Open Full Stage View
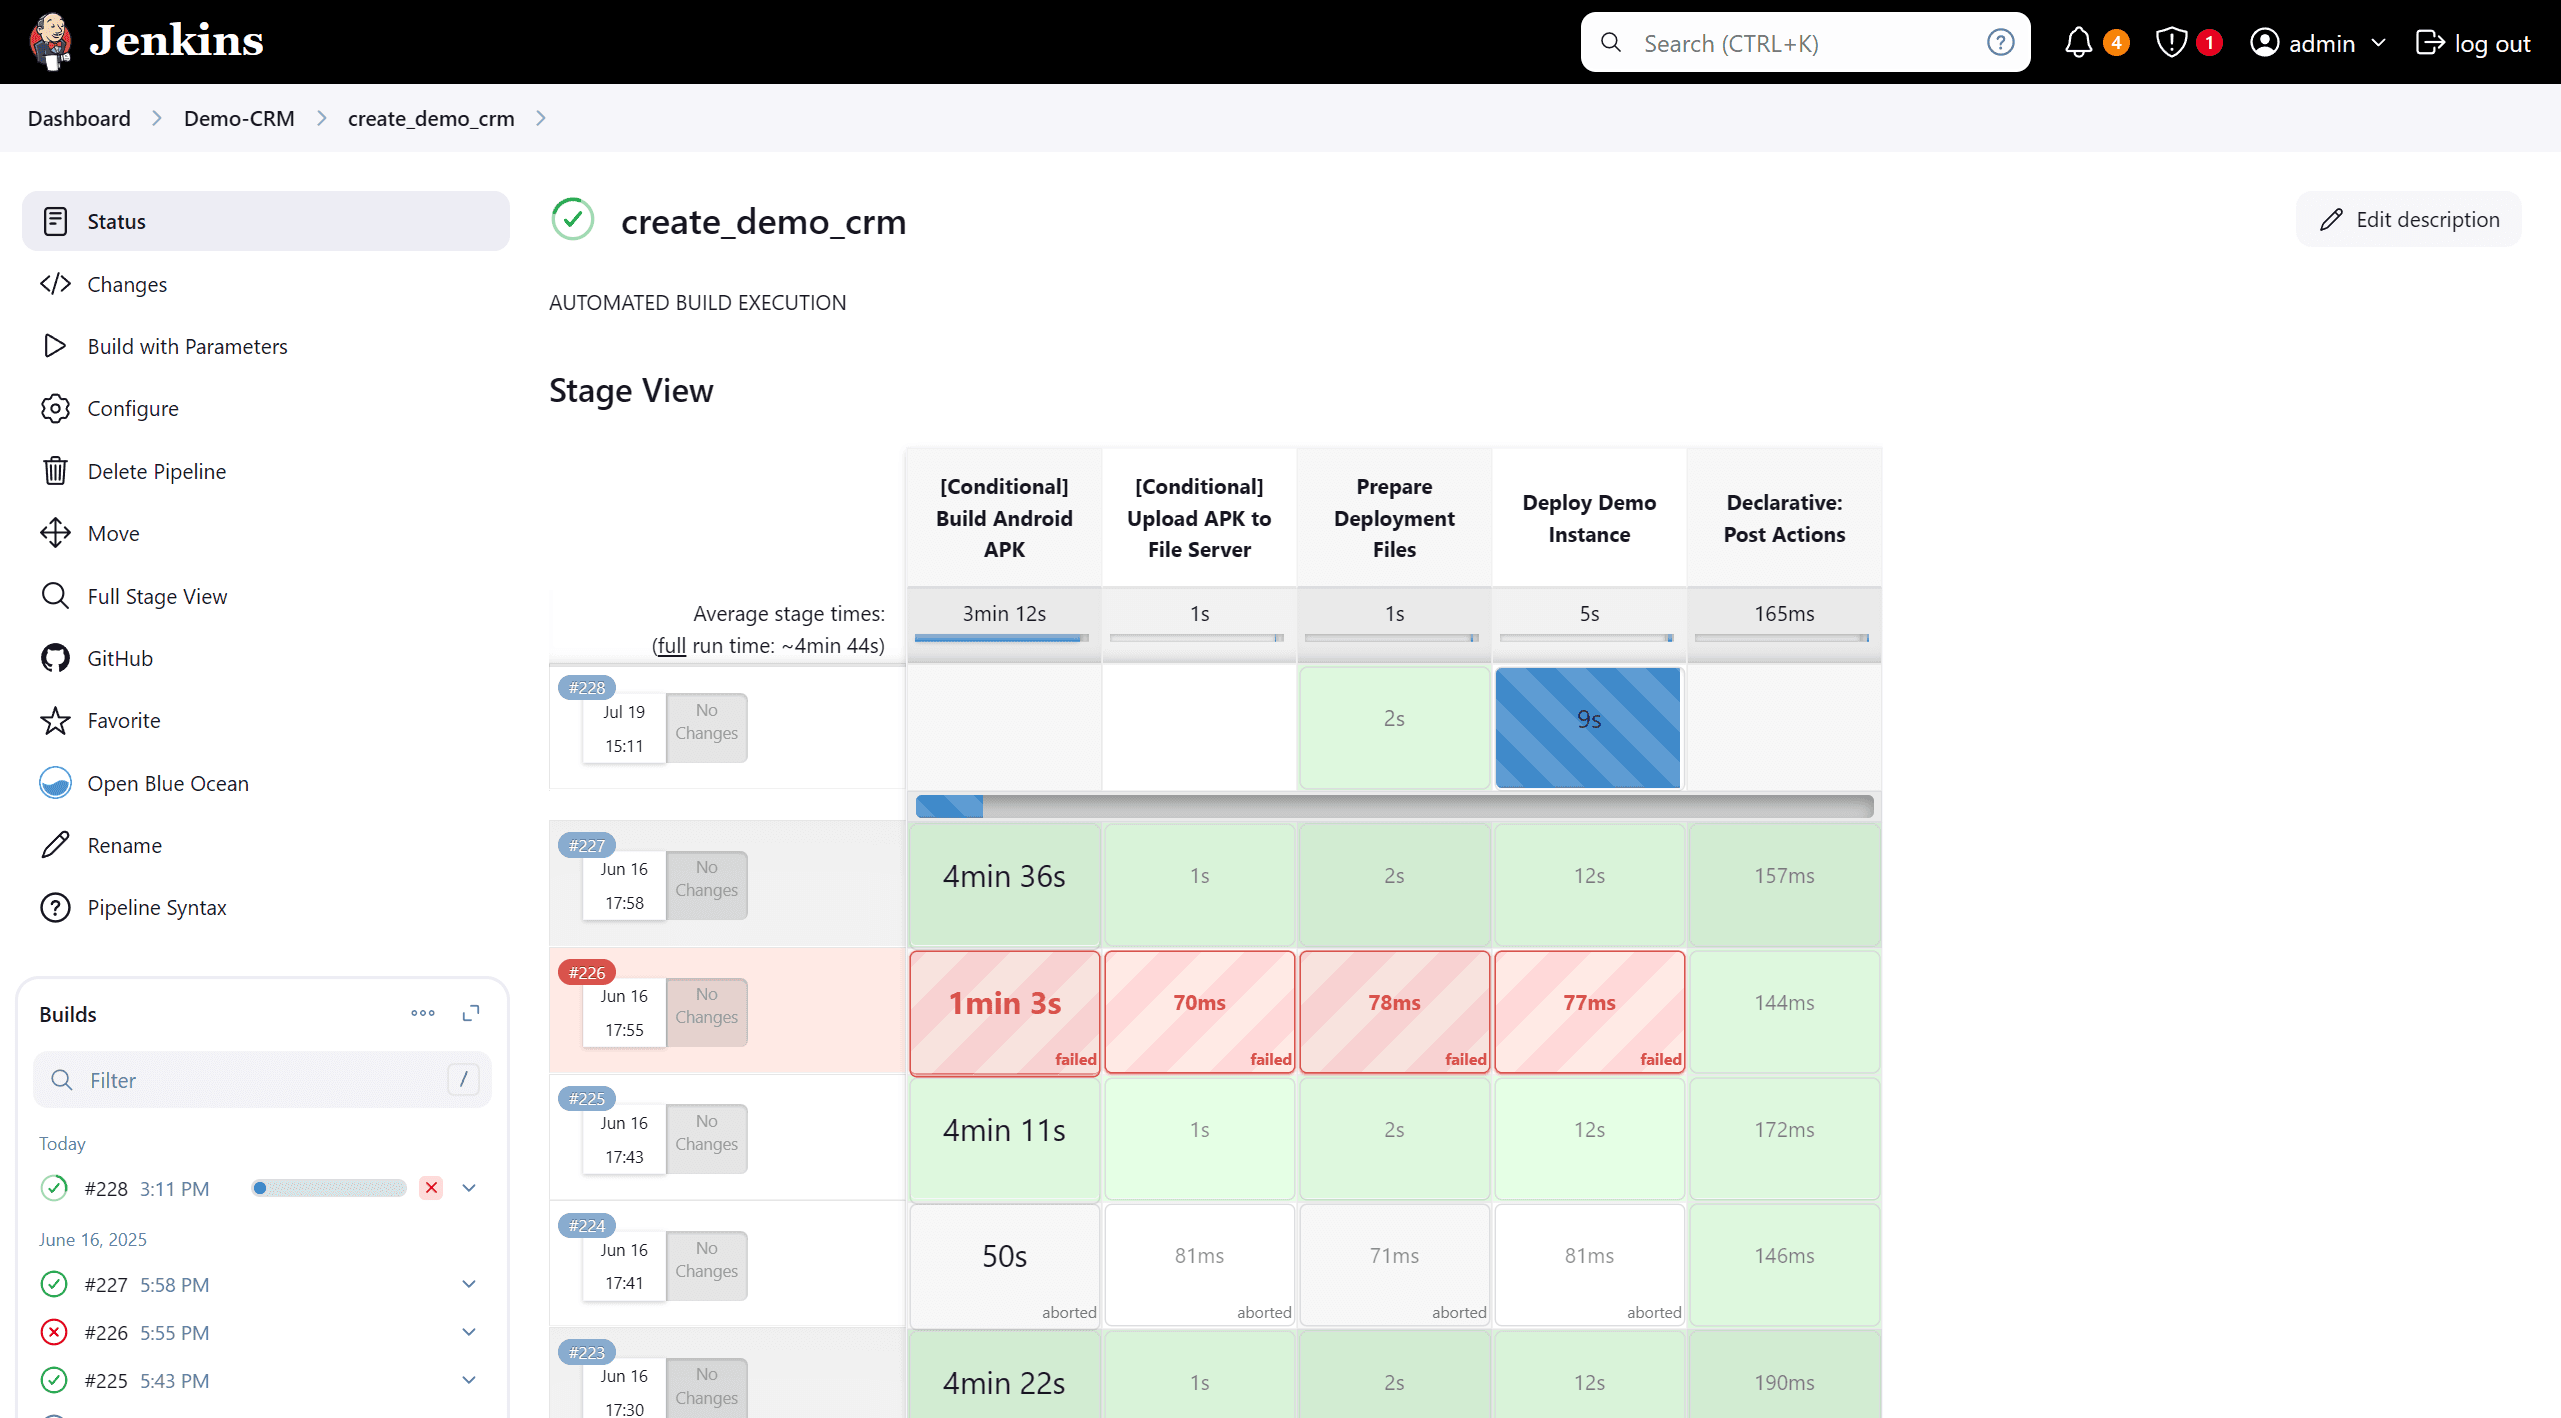 tap(156, 596)
